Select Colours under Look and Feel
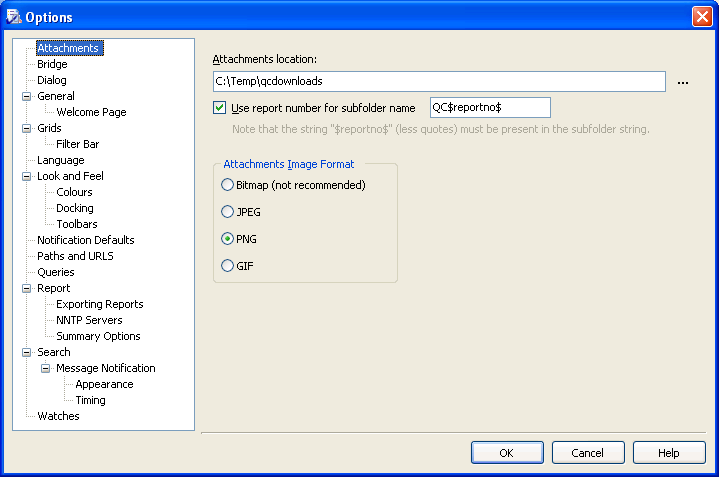719x477 pixels. [x=74, y=192]
